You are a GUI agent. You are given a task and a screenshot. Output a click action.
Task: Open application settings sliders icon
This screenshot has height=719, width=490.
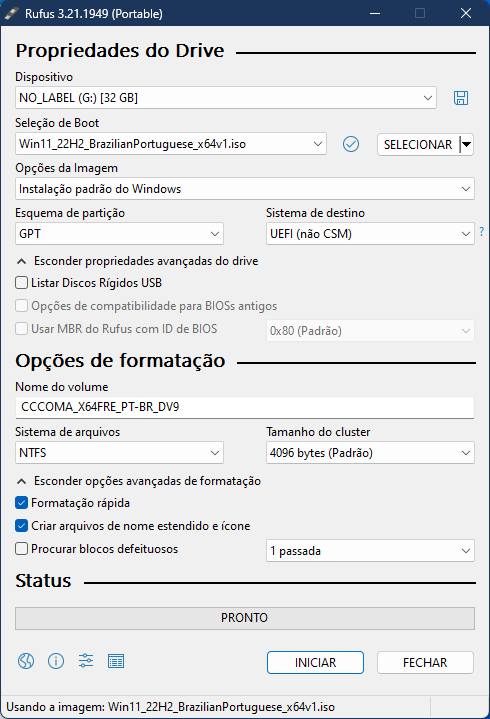(x=86, y=661)
